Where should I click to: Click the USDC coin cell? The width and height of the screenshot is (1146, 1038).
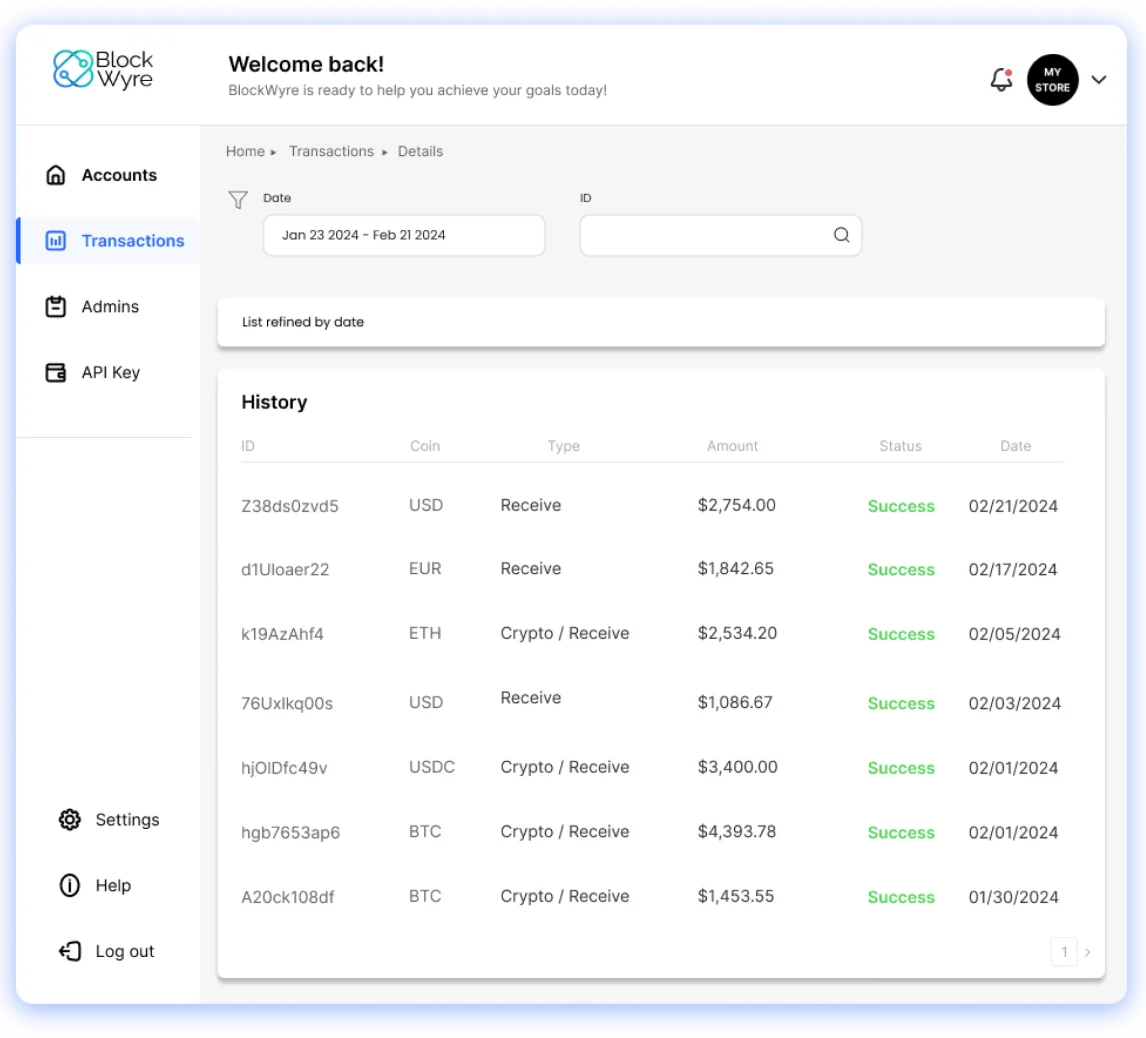431,767
